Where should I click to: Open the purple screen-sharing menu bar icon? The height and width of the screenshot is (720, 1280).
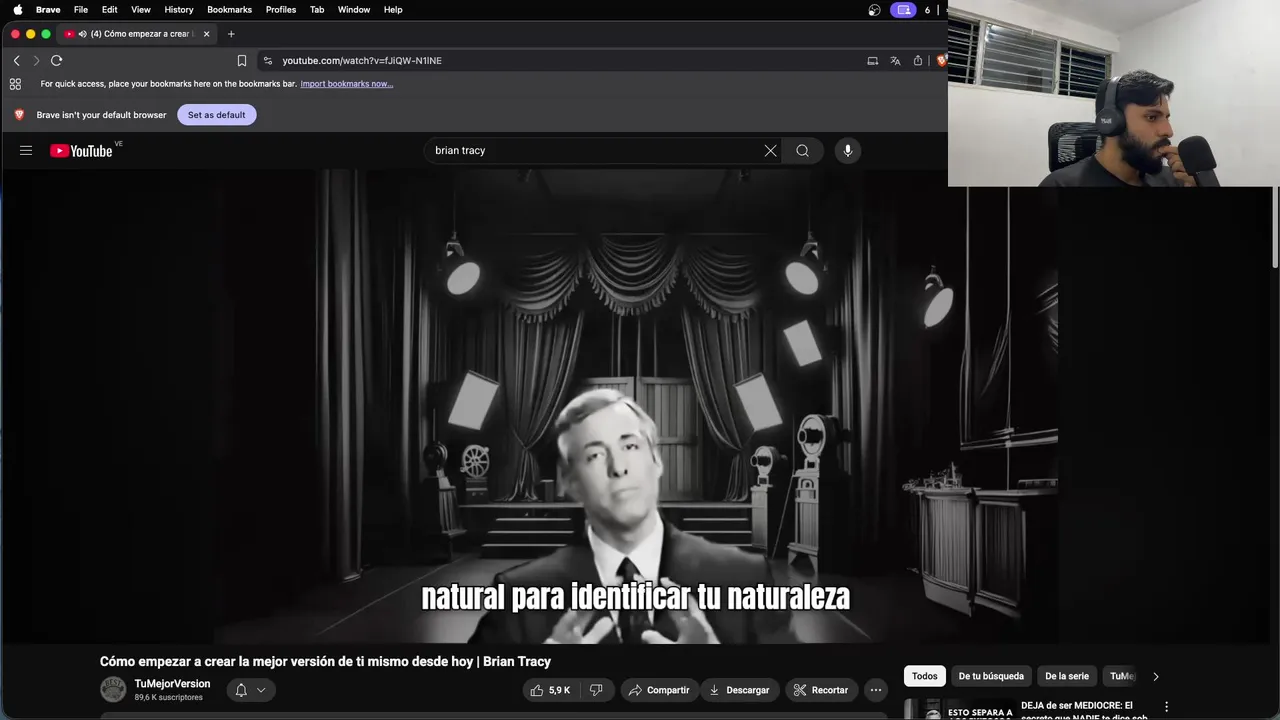[904, 10]
